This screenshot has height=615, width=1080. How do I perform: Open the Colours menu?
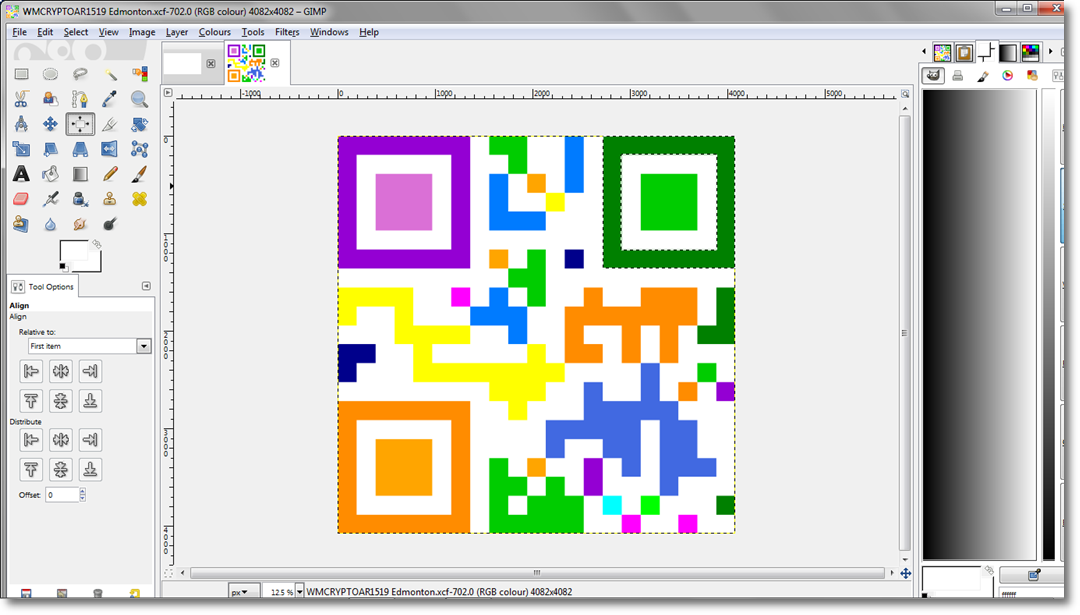click(214, 32)
